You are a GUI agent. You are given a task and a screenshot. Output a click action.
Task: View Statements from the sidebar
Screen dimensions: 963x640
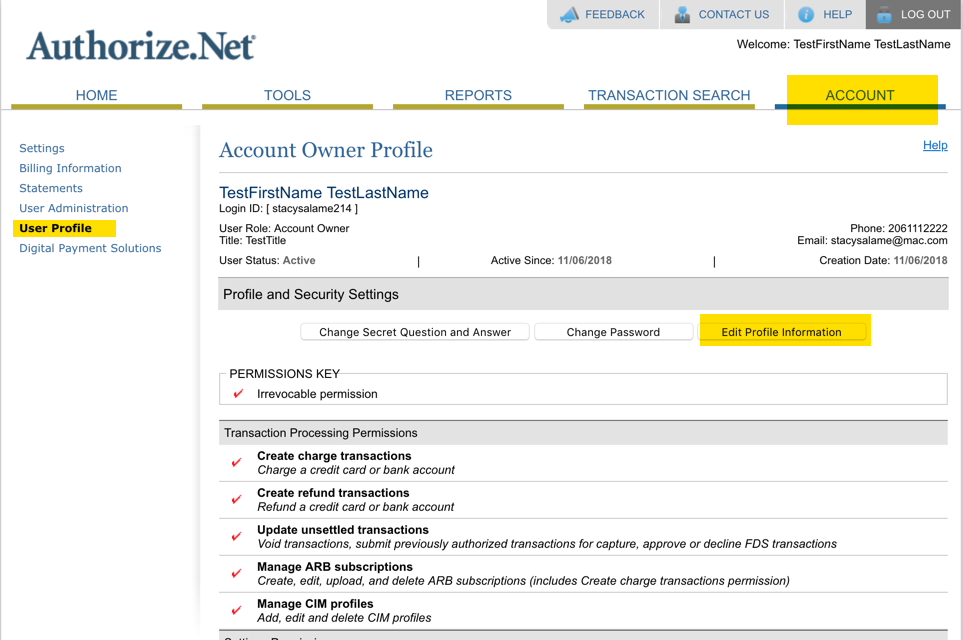(x=51, y=188)
